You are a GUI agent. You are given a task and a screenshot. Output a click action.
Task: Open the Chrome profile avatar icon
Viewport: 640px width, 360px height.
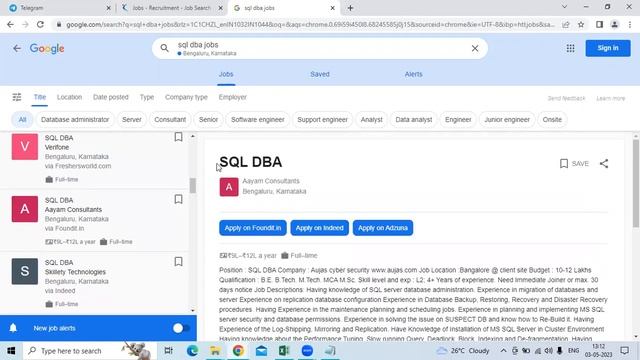(x=614, y=24)
